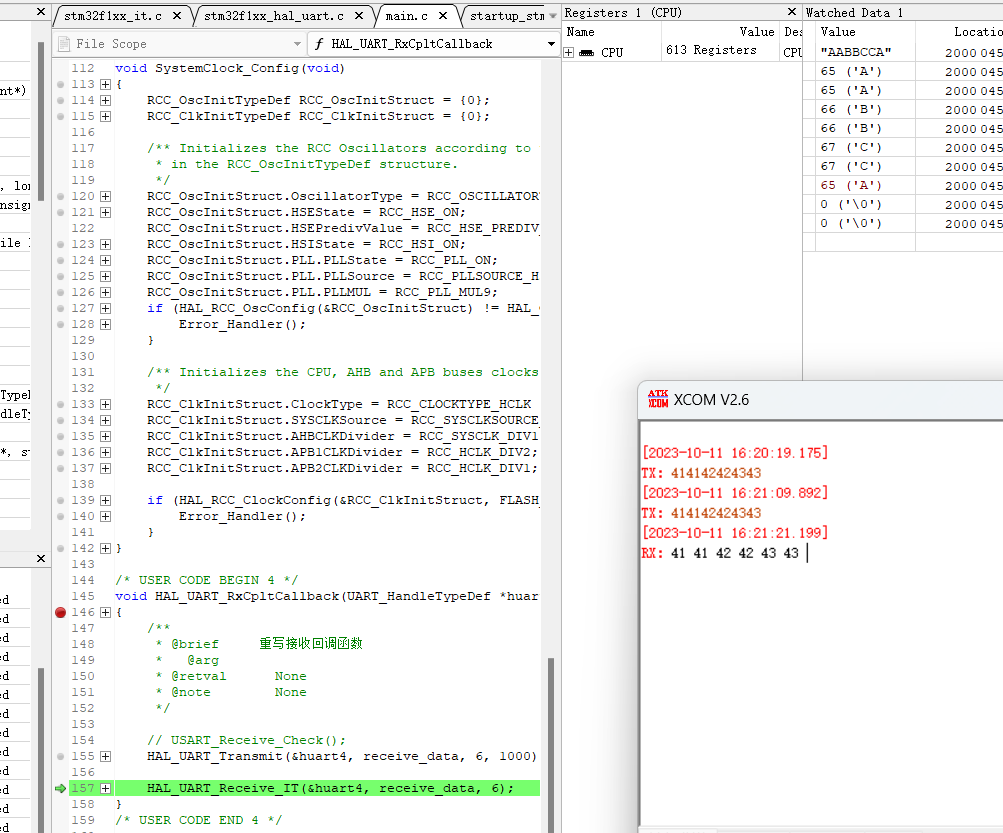Click the Name column header in Registers

580,32
